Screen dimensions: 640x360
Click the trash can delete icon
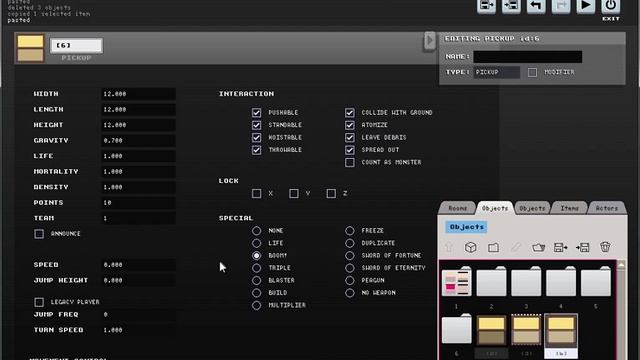tap(605, 247)
